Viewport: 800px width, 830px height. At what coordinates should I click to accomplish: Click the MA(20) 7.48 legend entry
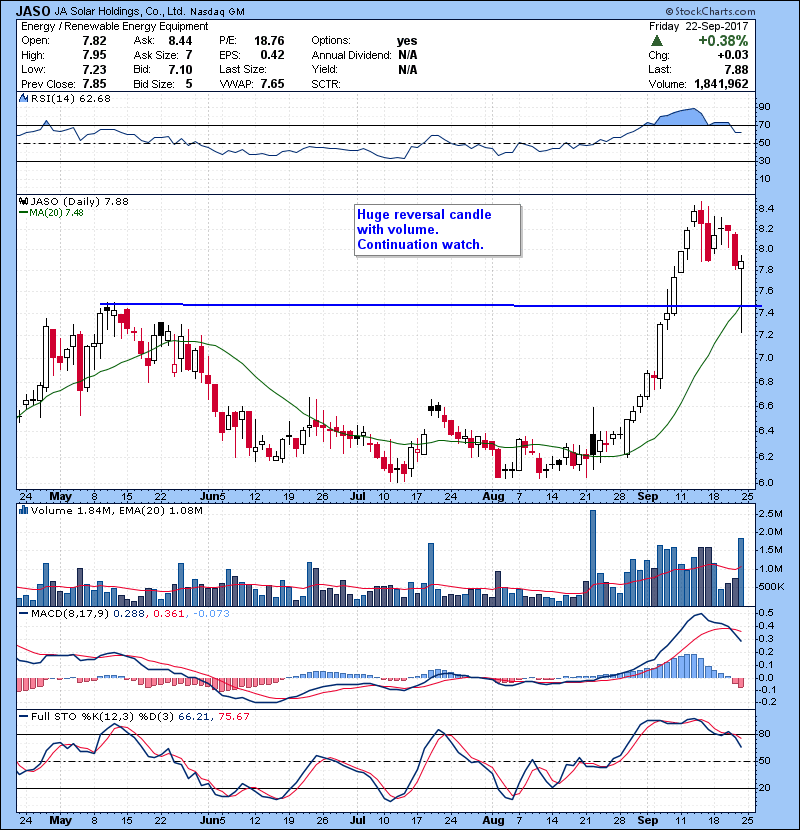coord(51,213)
